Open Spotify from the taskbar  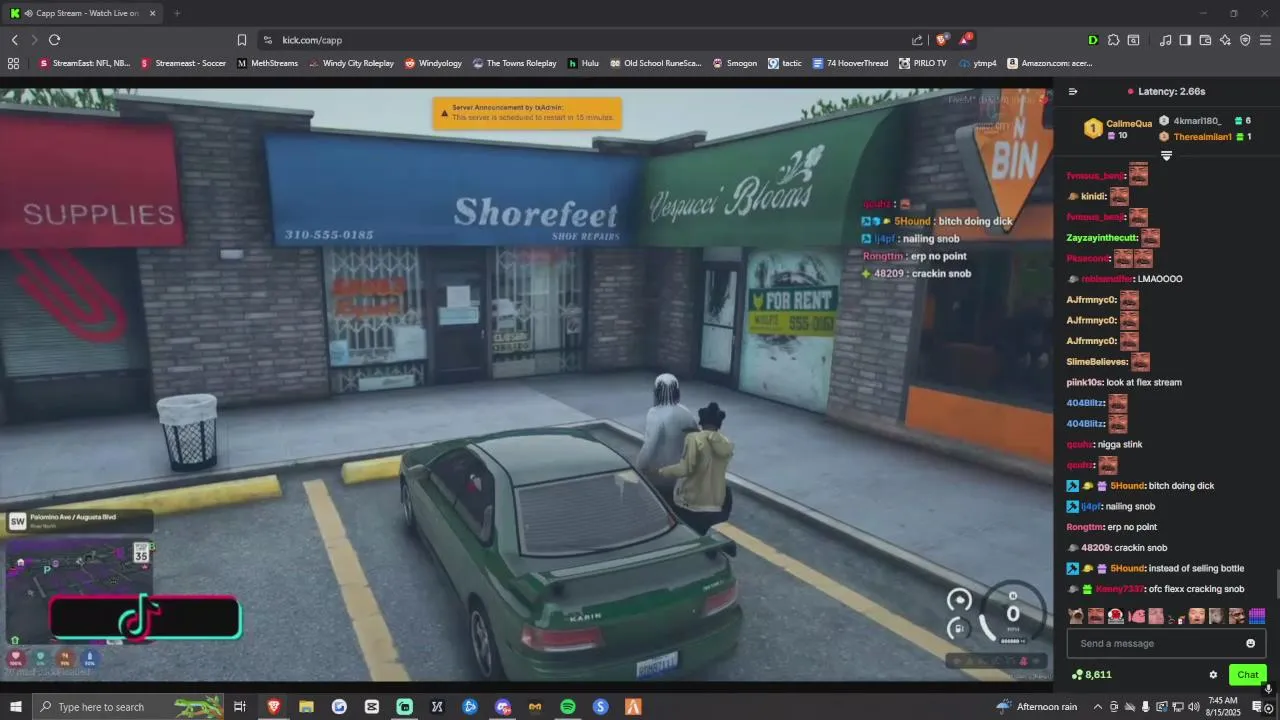(x=567, y=707)
